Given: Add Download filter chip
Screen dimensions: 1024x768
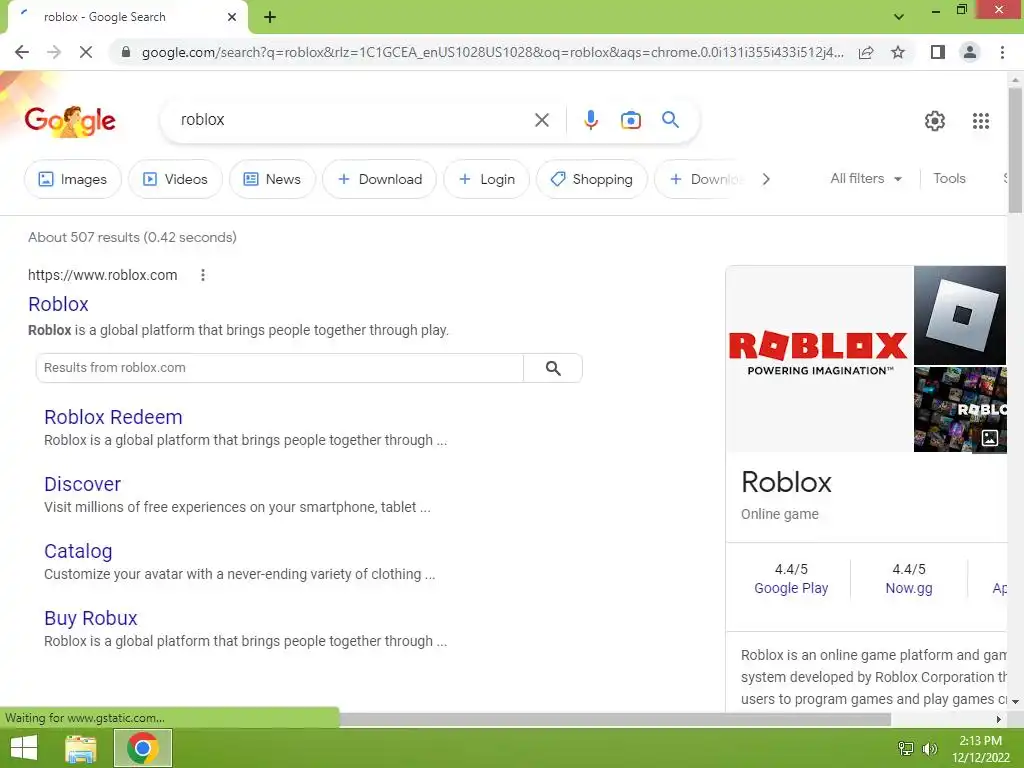Looking at the screenshot, I should click(379, 179).
